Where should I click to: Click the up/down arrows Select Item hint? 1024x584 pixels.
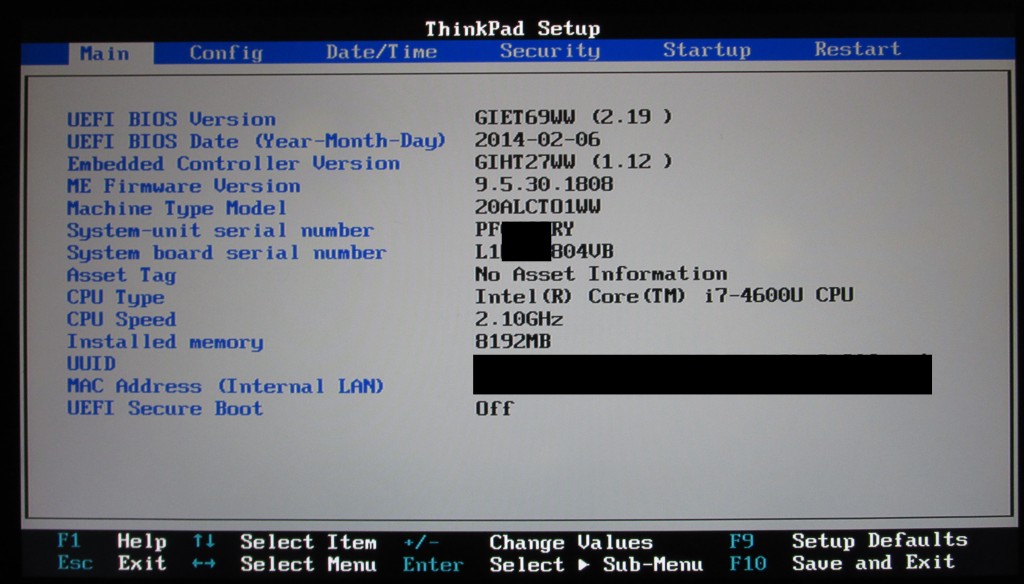(x=285, y=542)
